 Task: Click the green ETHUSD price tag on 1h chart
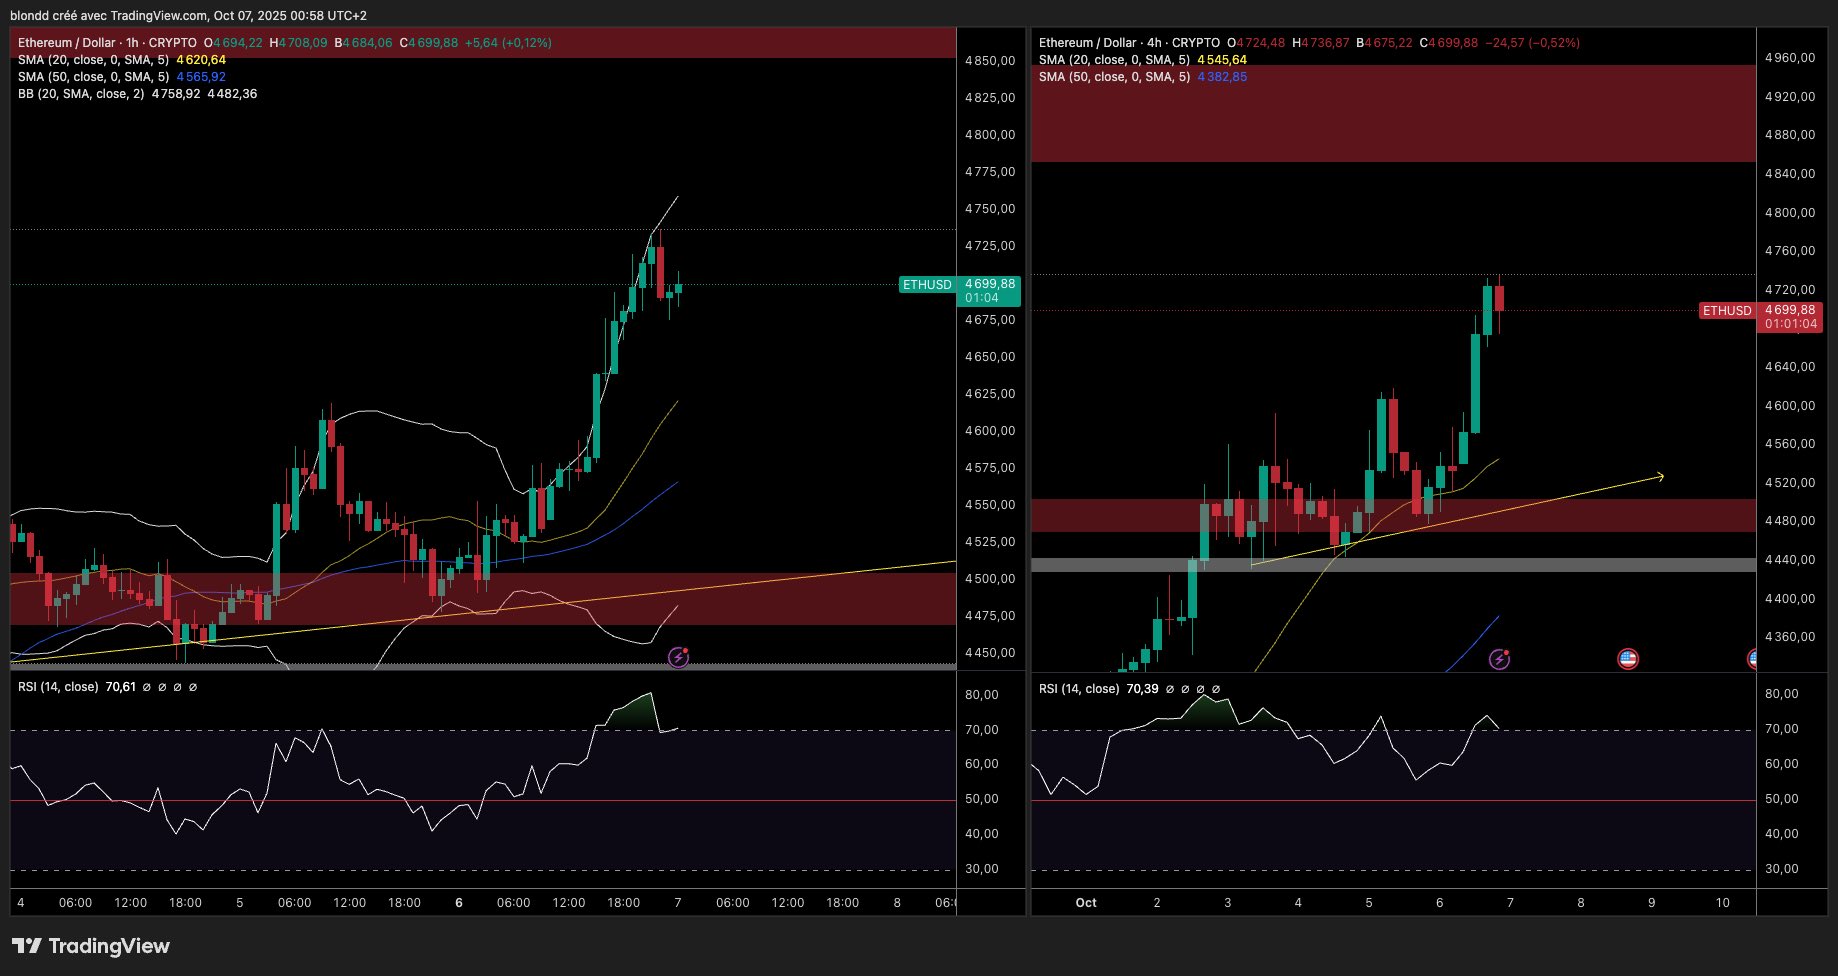tap(927, 285)
